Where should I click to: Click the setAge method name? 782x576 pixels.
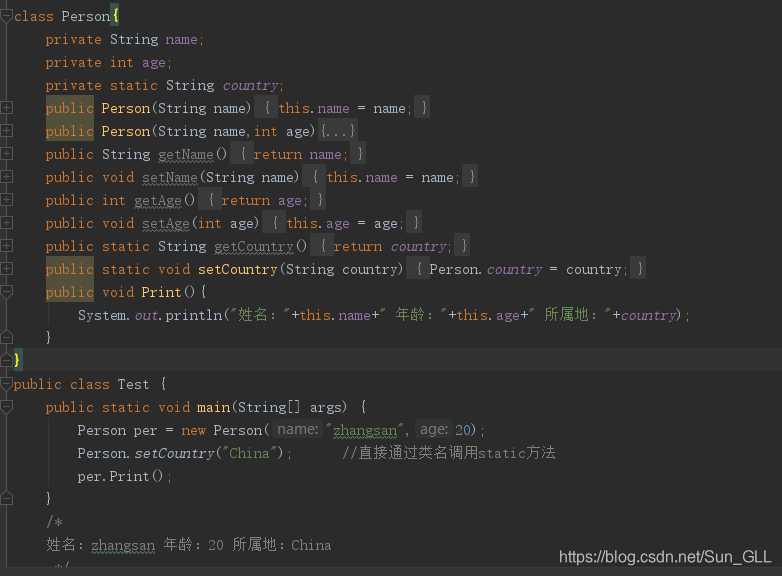[x=166, y=223]
